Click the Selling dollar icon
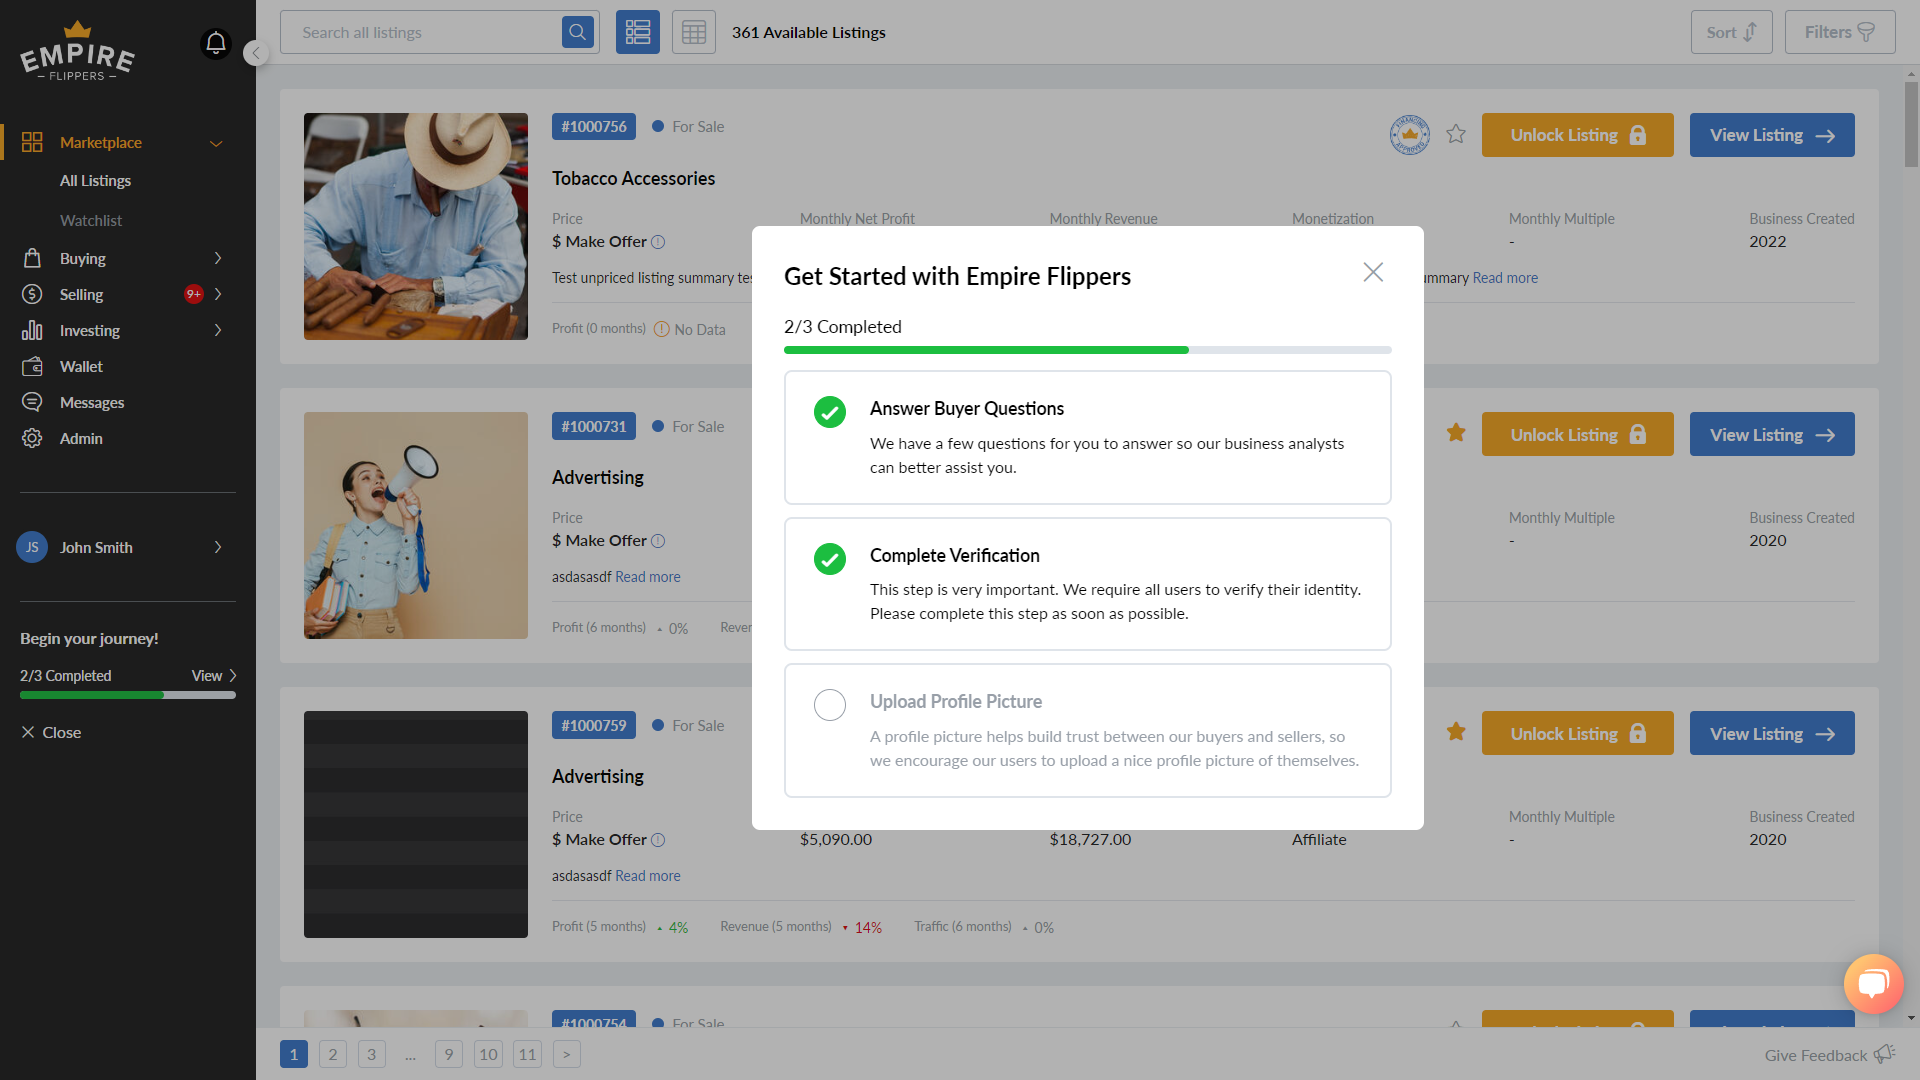Viewport: 1920px width, 1080px height. [x=32, y=294]
